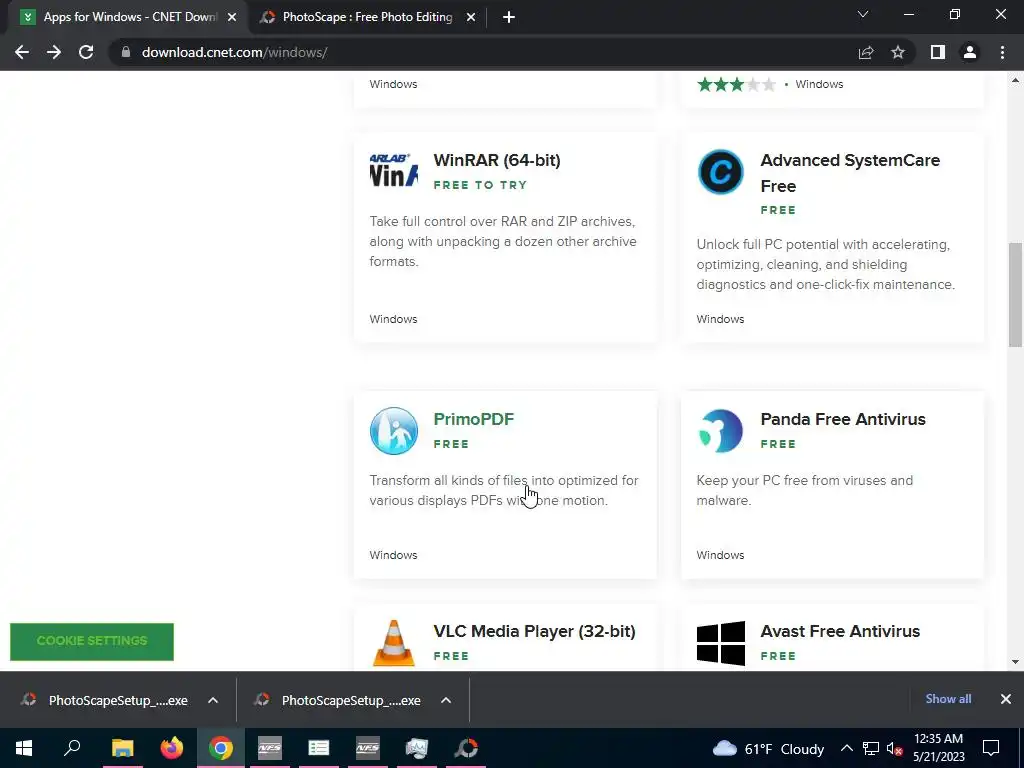Open the 61°F Cloudy weather widget
The height and width of the screenshot is (768, 1024).
(x=767, y=748)
